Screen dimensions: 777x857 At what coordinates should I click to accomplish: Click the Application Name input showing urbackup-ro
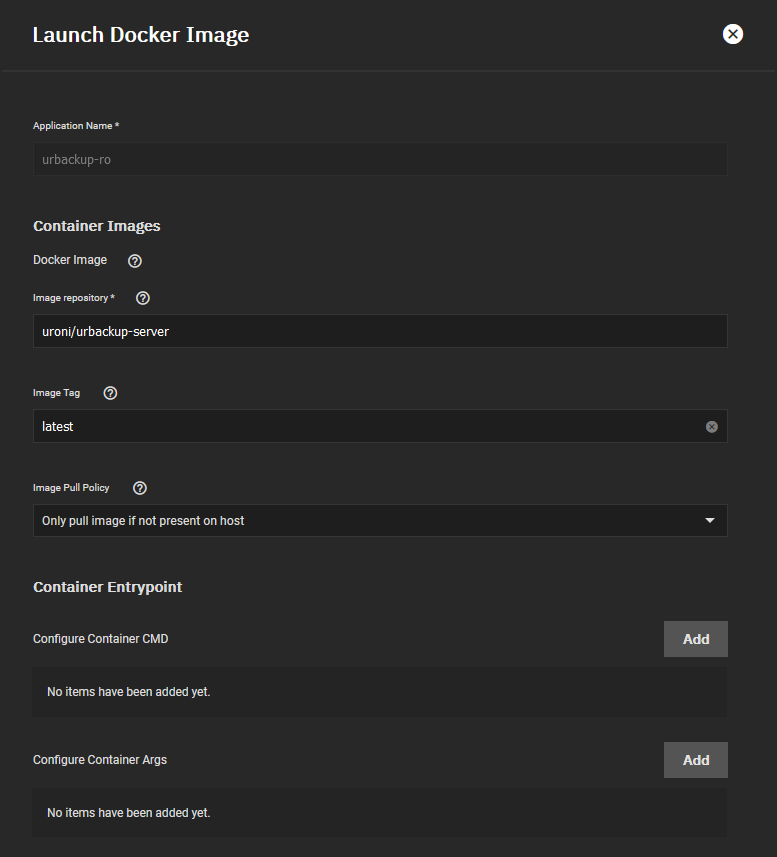(x=380, y=159)
